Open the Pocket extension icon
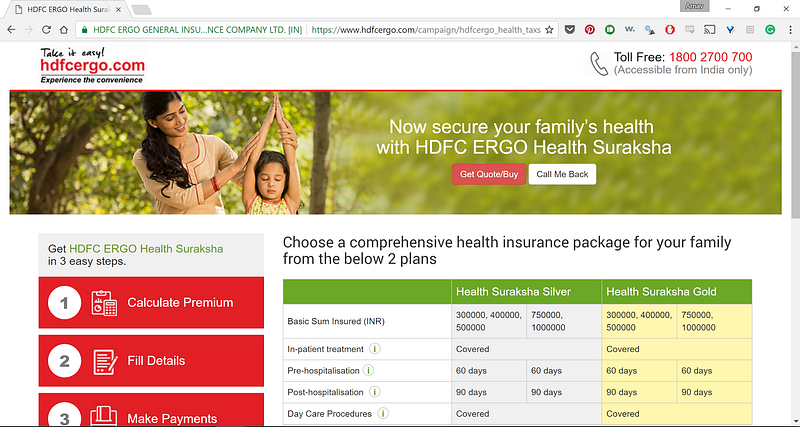Image resolution: width=800 pixels, height=427 pixels. 570,30
